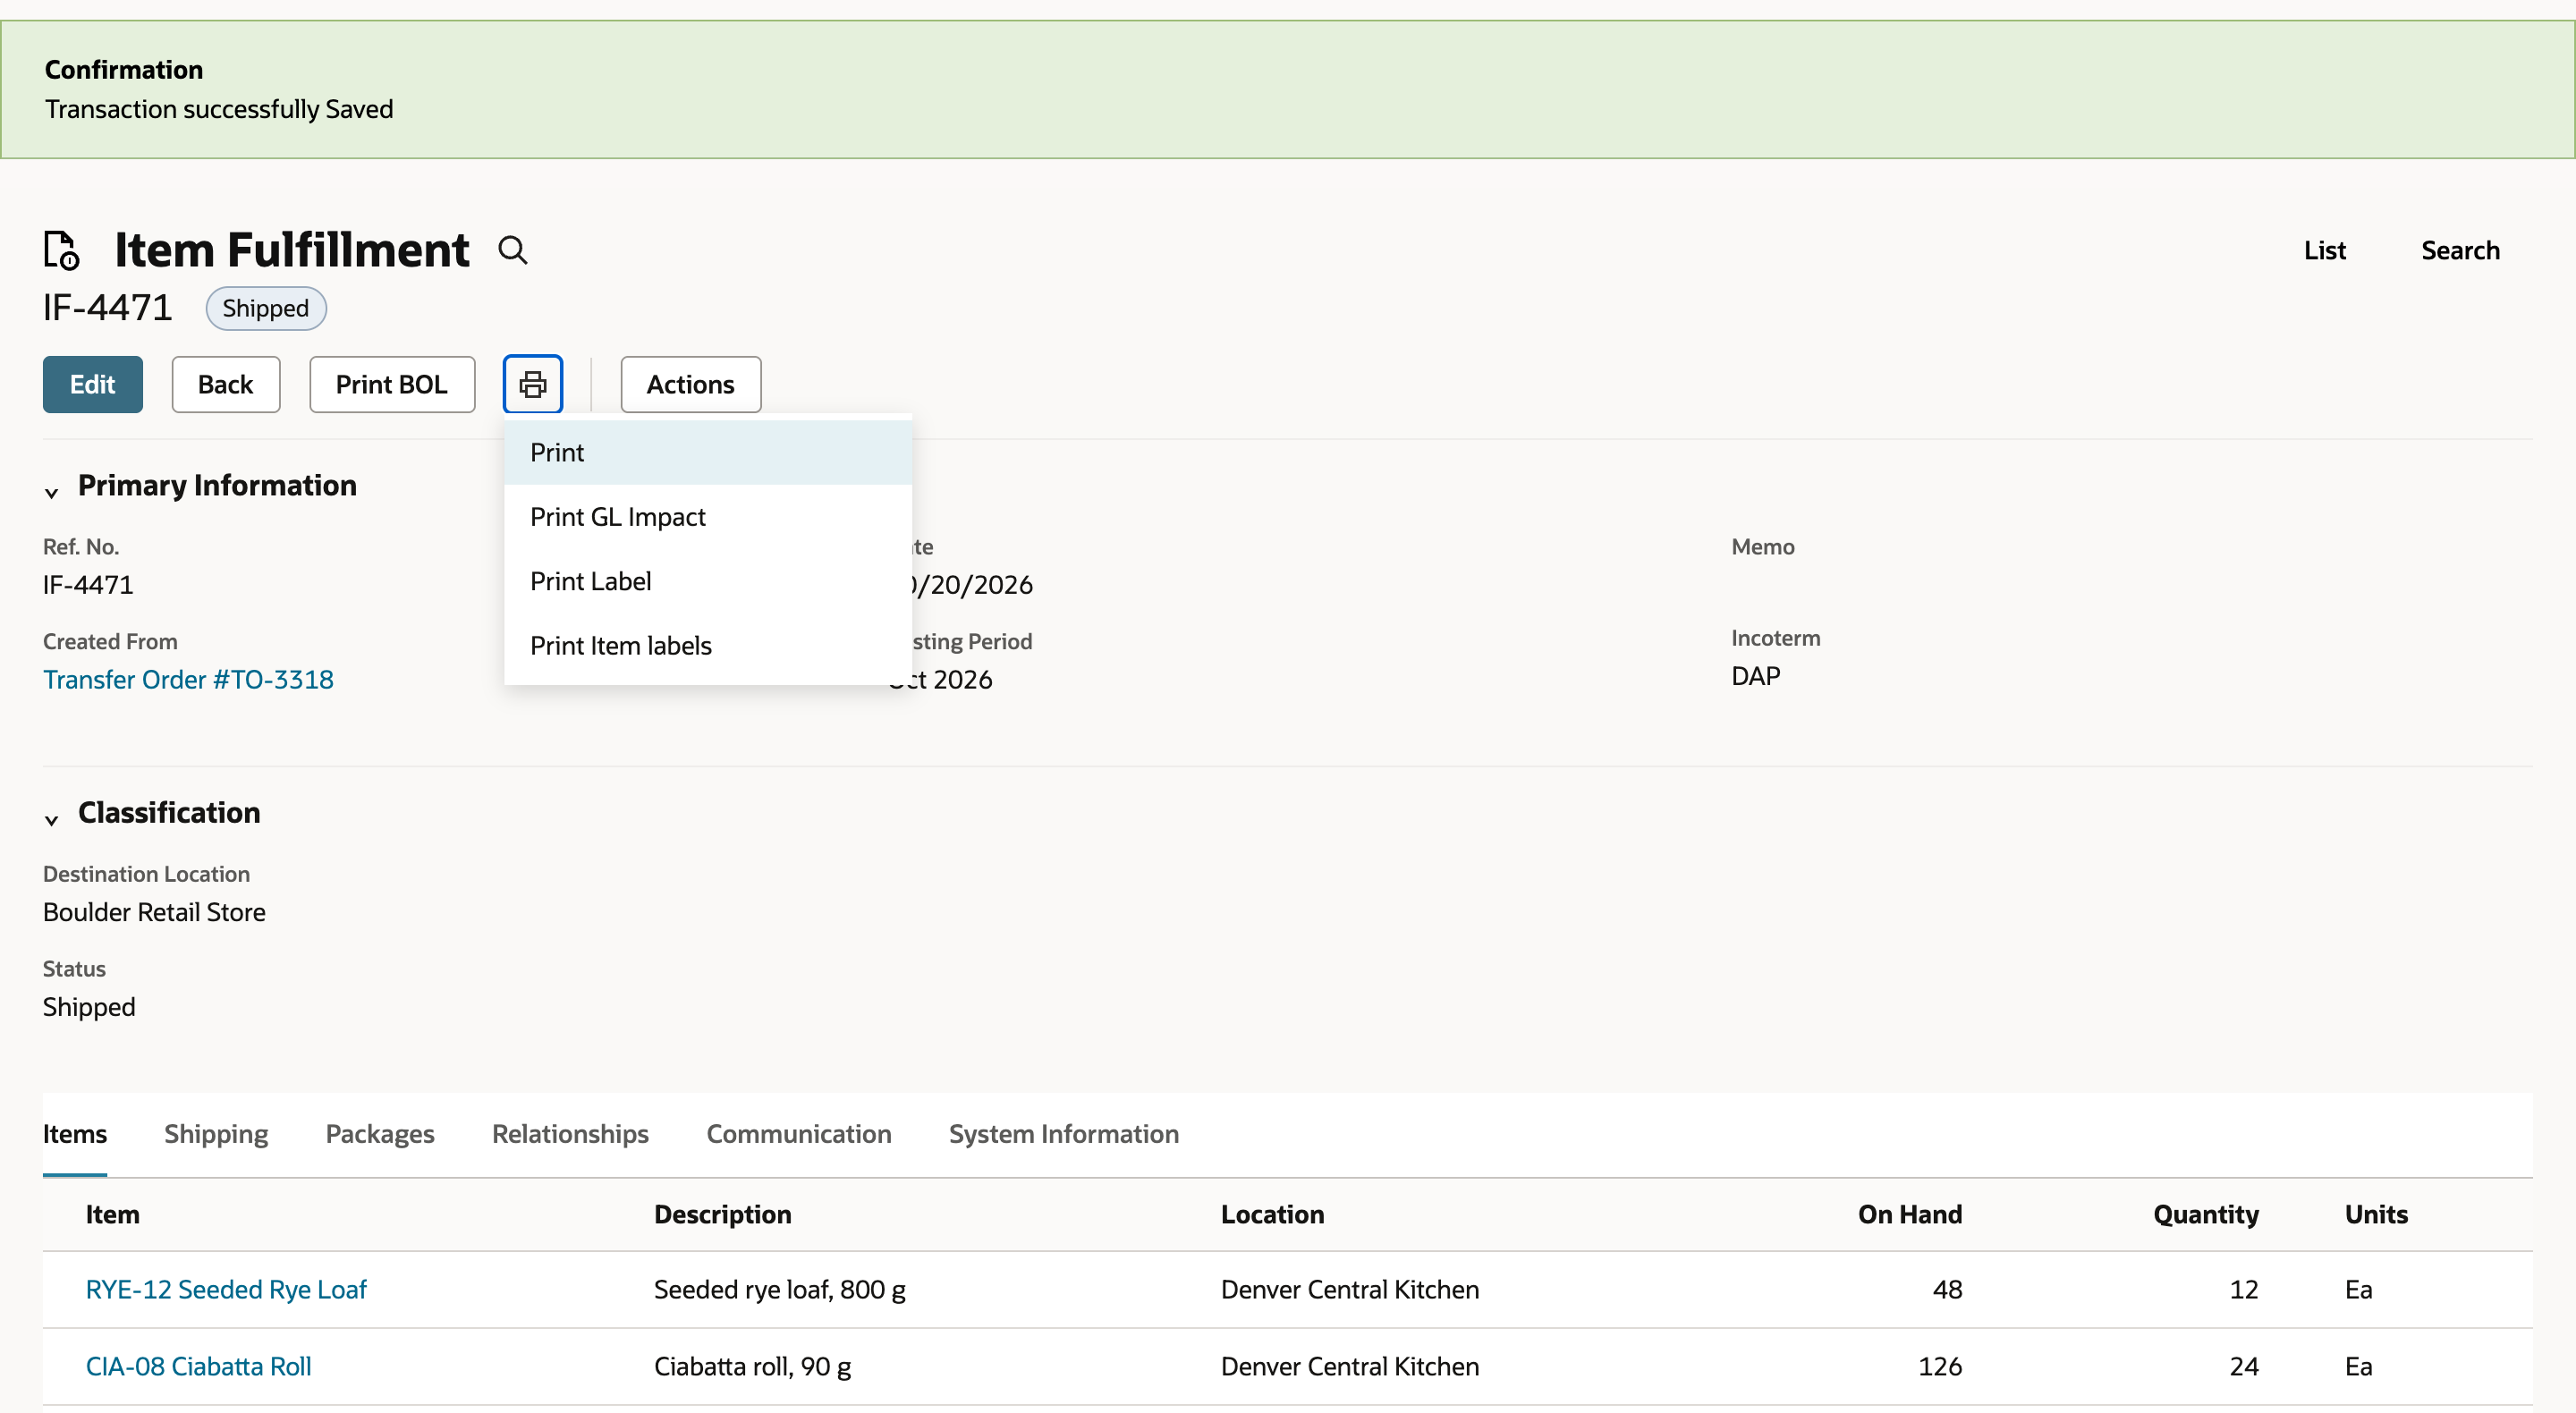Click the Location column header
2576x1413 pixels.
point(1272,1214)
